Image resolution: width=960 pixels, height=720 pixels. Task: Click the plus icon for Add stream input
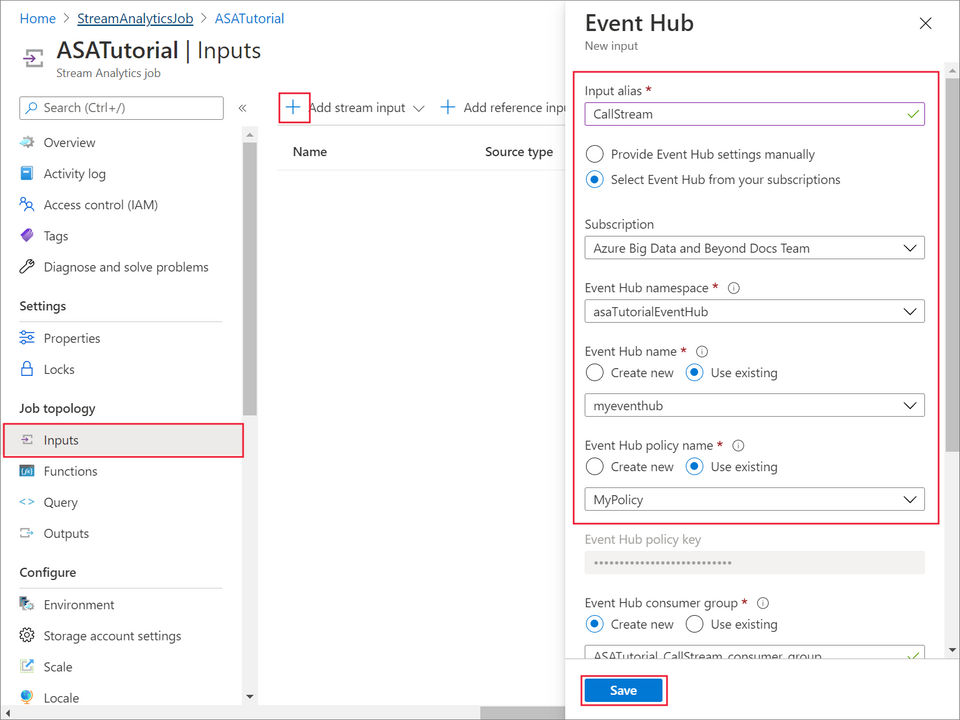(x=293, y=107)
